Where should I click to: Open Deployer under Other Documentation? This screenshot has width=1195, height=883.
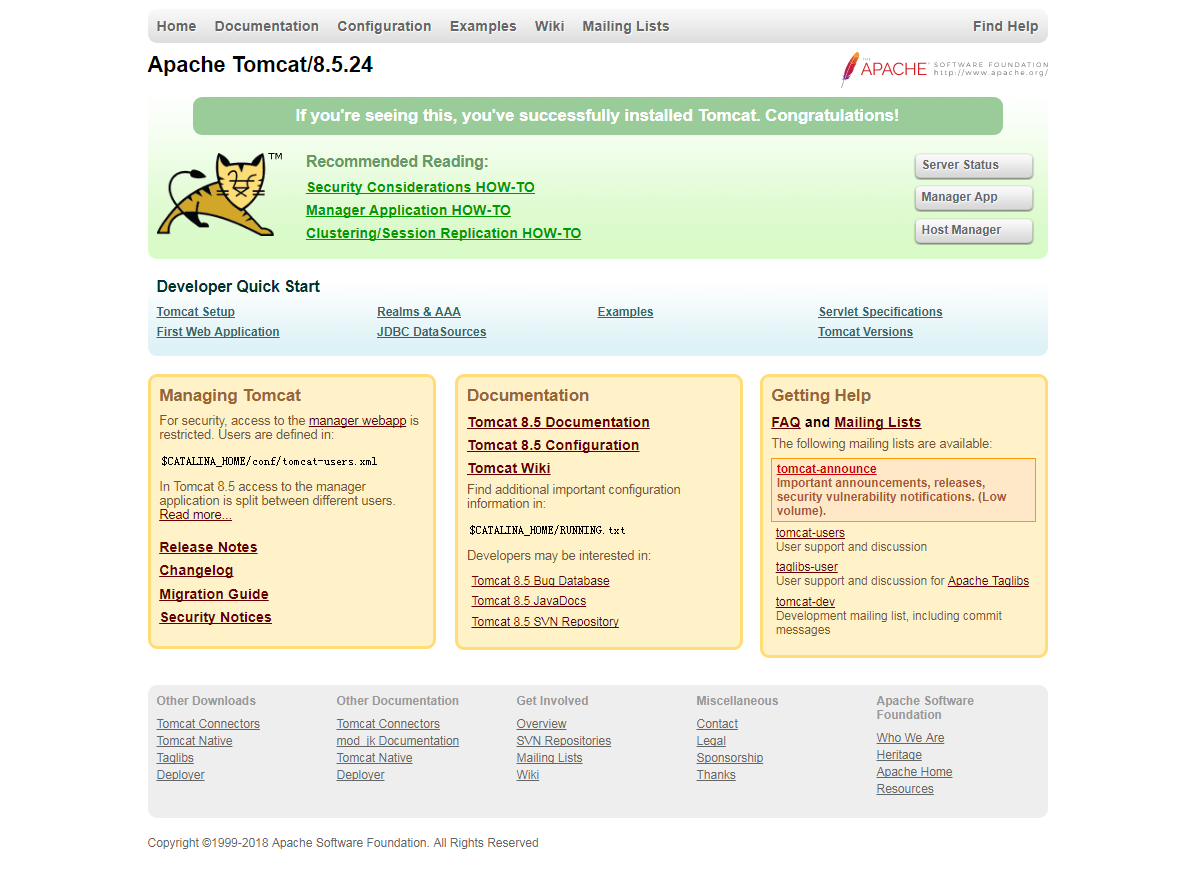coord(360,775)
